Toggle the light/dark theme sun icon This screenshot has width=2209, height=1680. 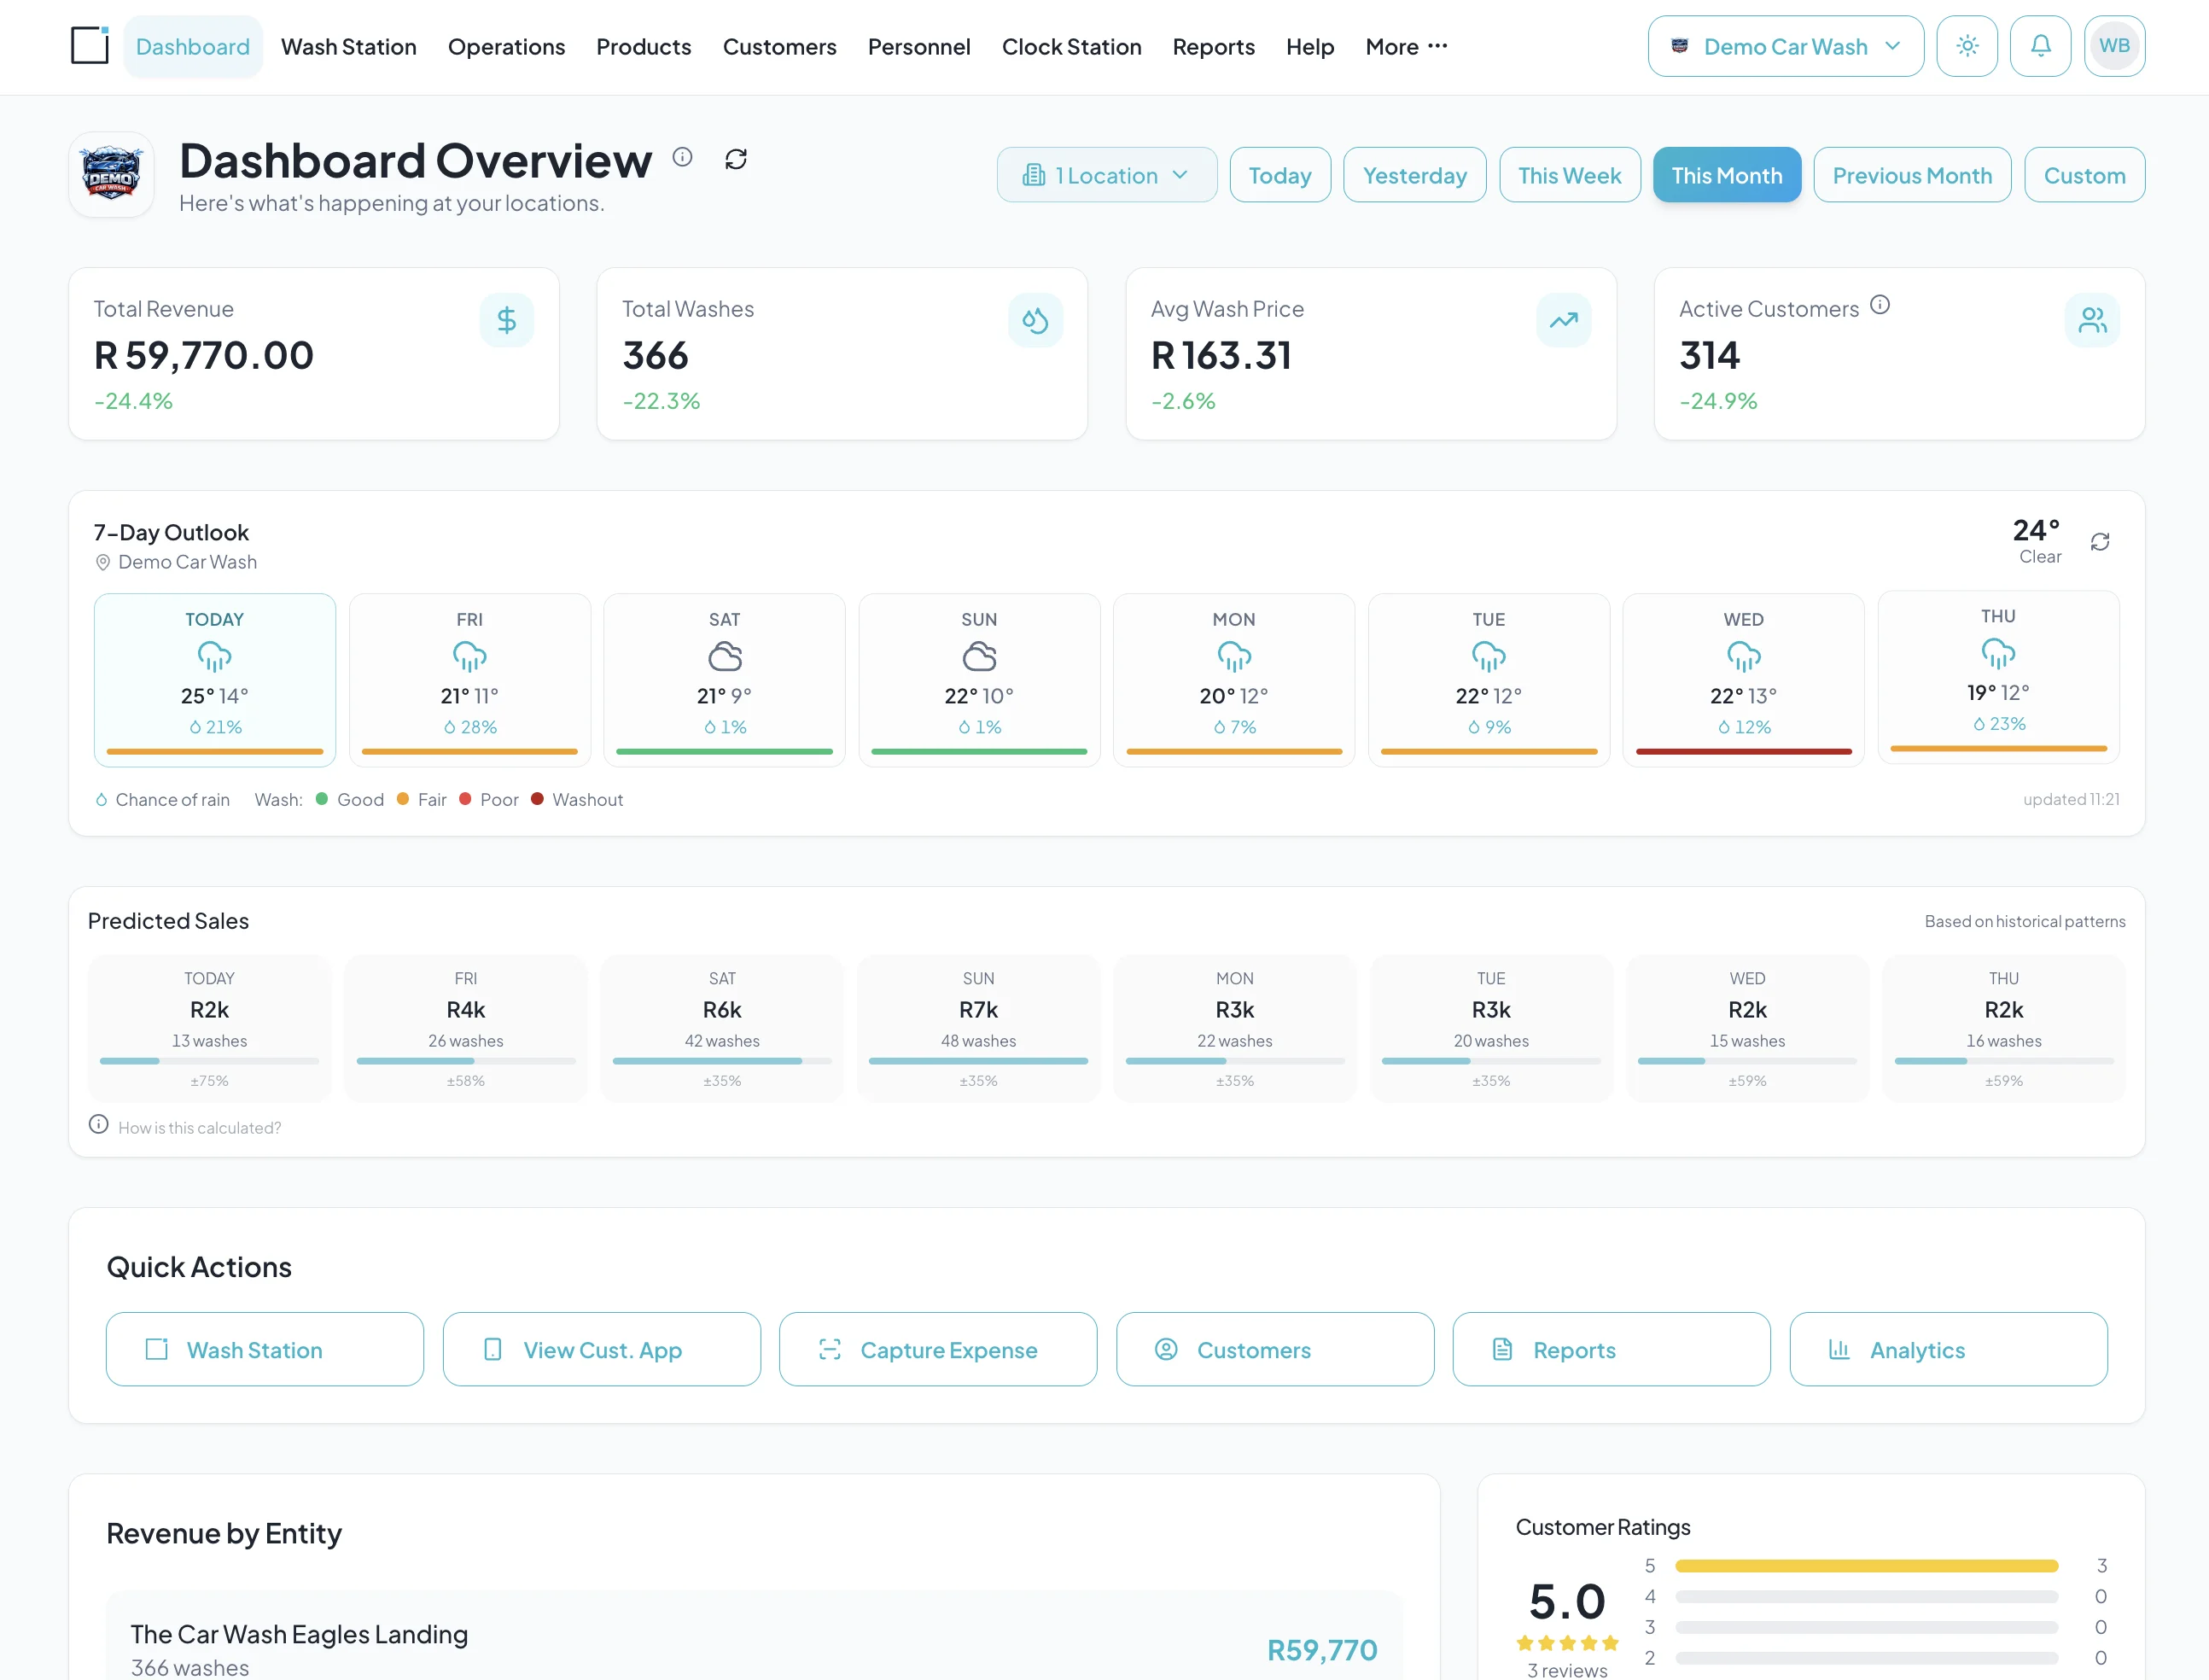coord(1967,46)
